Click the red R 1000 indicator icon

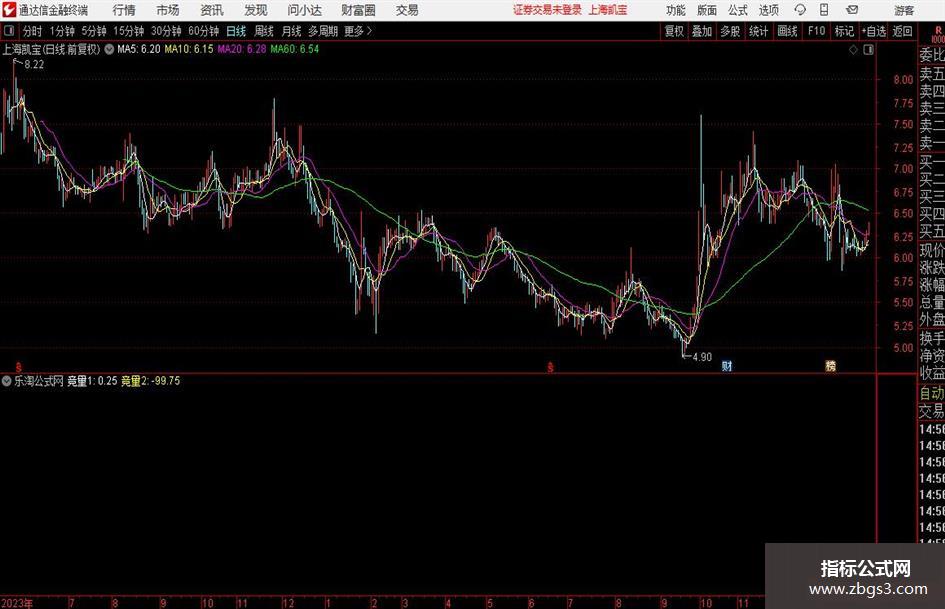click(938, 34)
